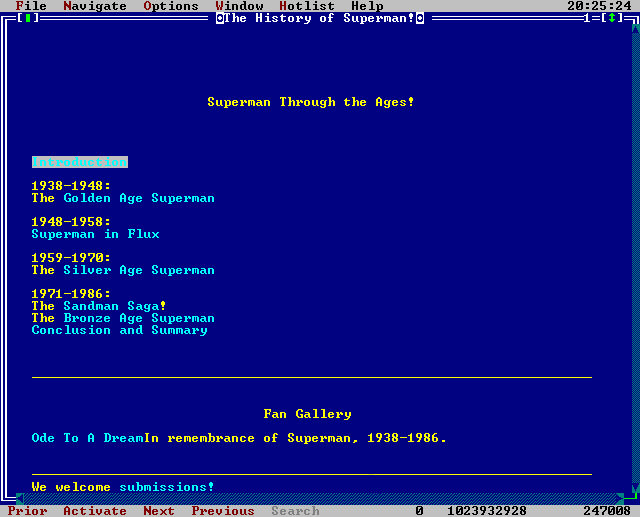Screen dimensions: 640x517
Task: Click horizontal scrollbar right arrow
Action: [620, 499]
